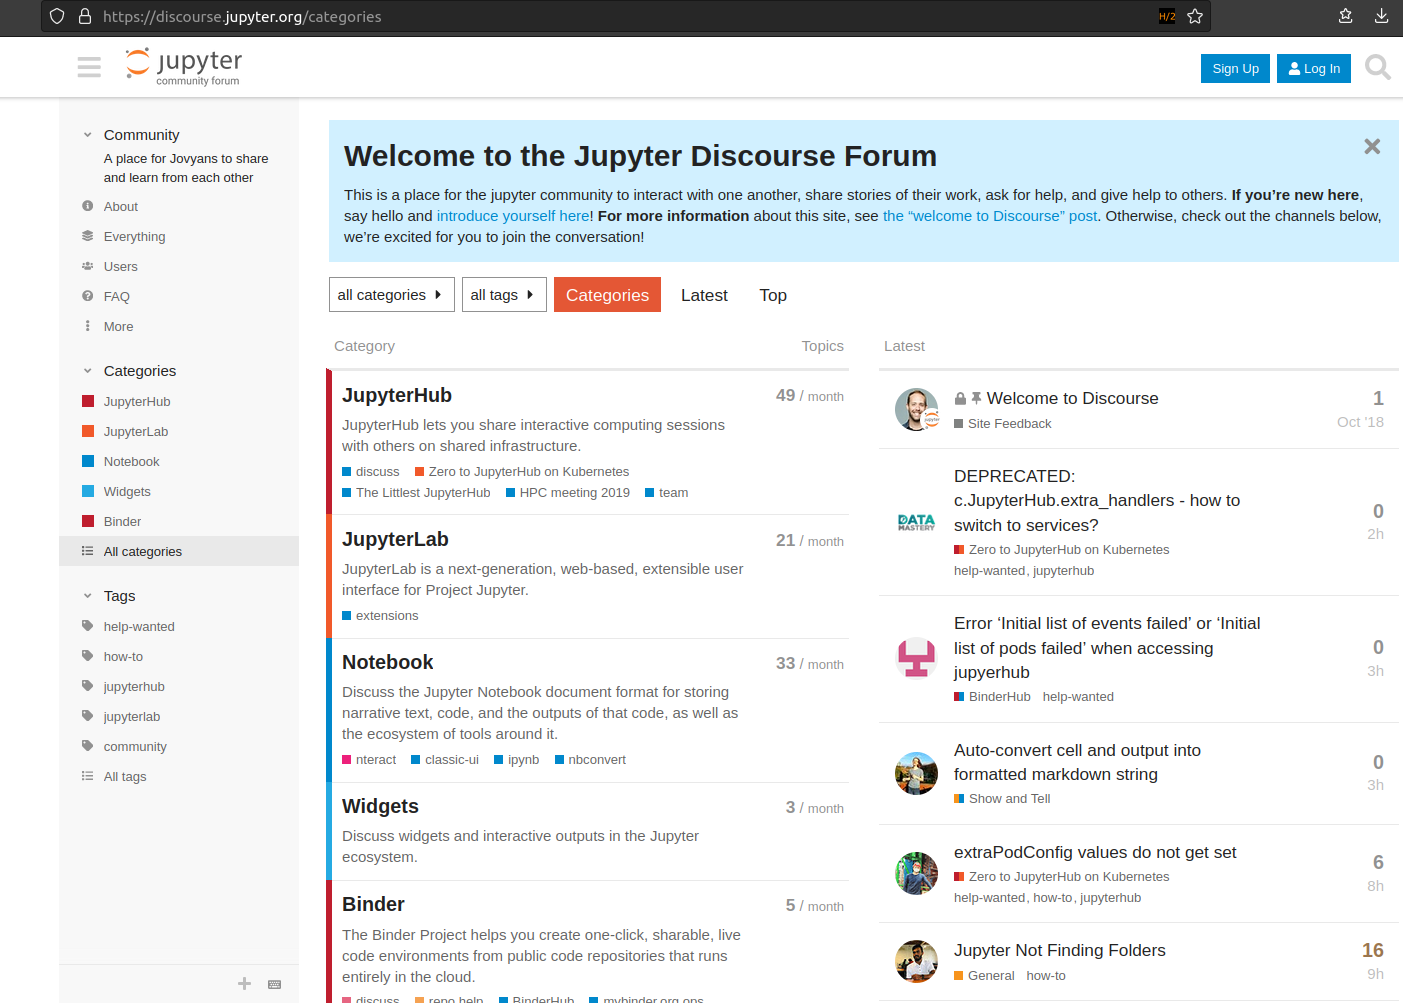Bookmark page with the star icon
Viewport: 1403px width, 1003px height.
coord(1195,16)
